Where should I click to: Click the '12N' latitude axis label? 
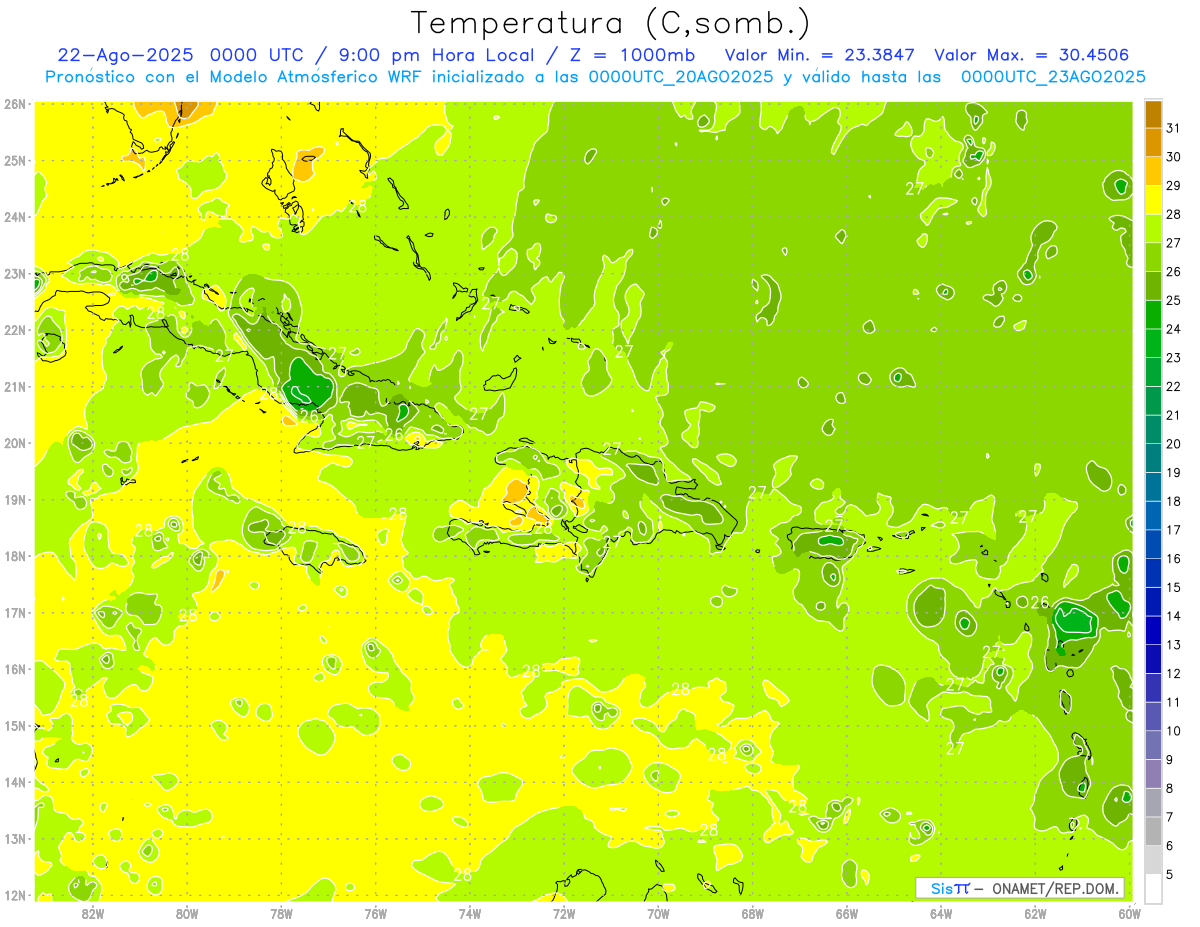pyautogui.click(x=14, y=895)
